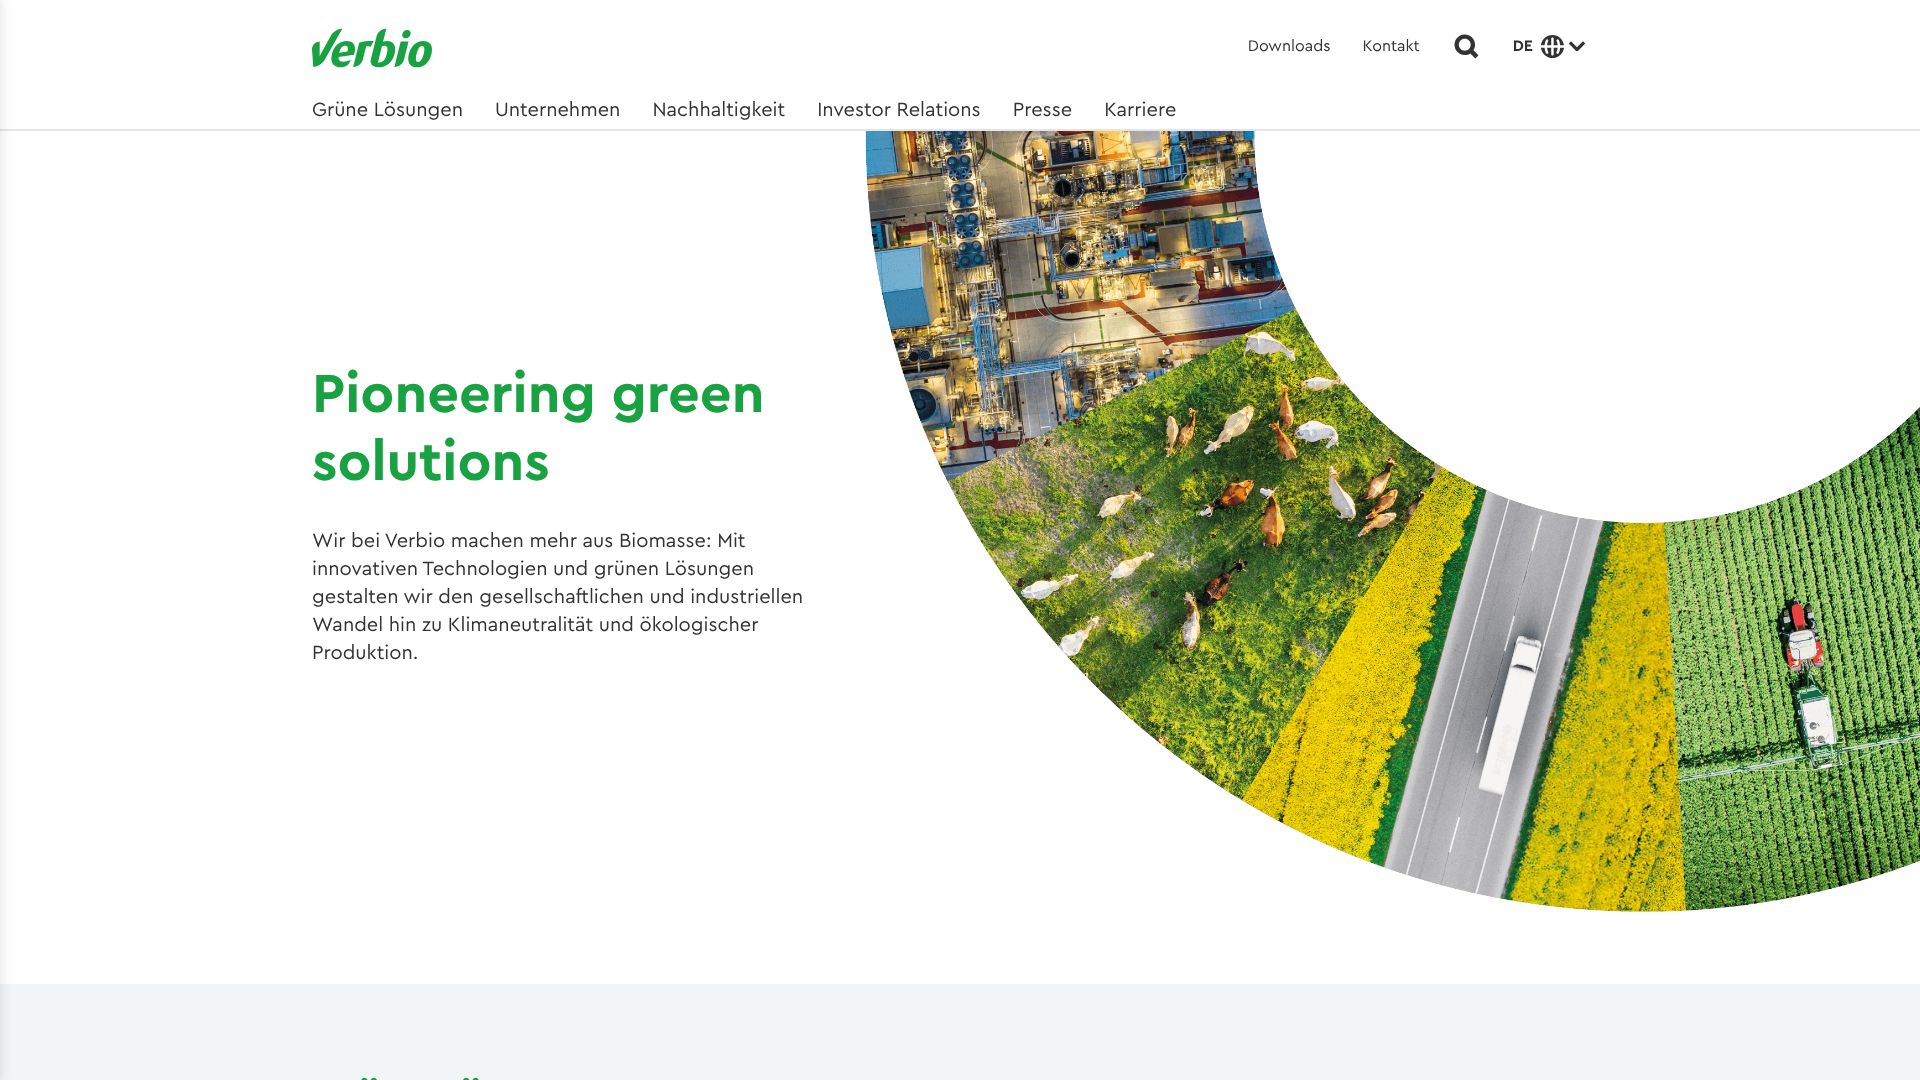
Task: Open the Unternehmen menu
Action: (x=557, y=109)
